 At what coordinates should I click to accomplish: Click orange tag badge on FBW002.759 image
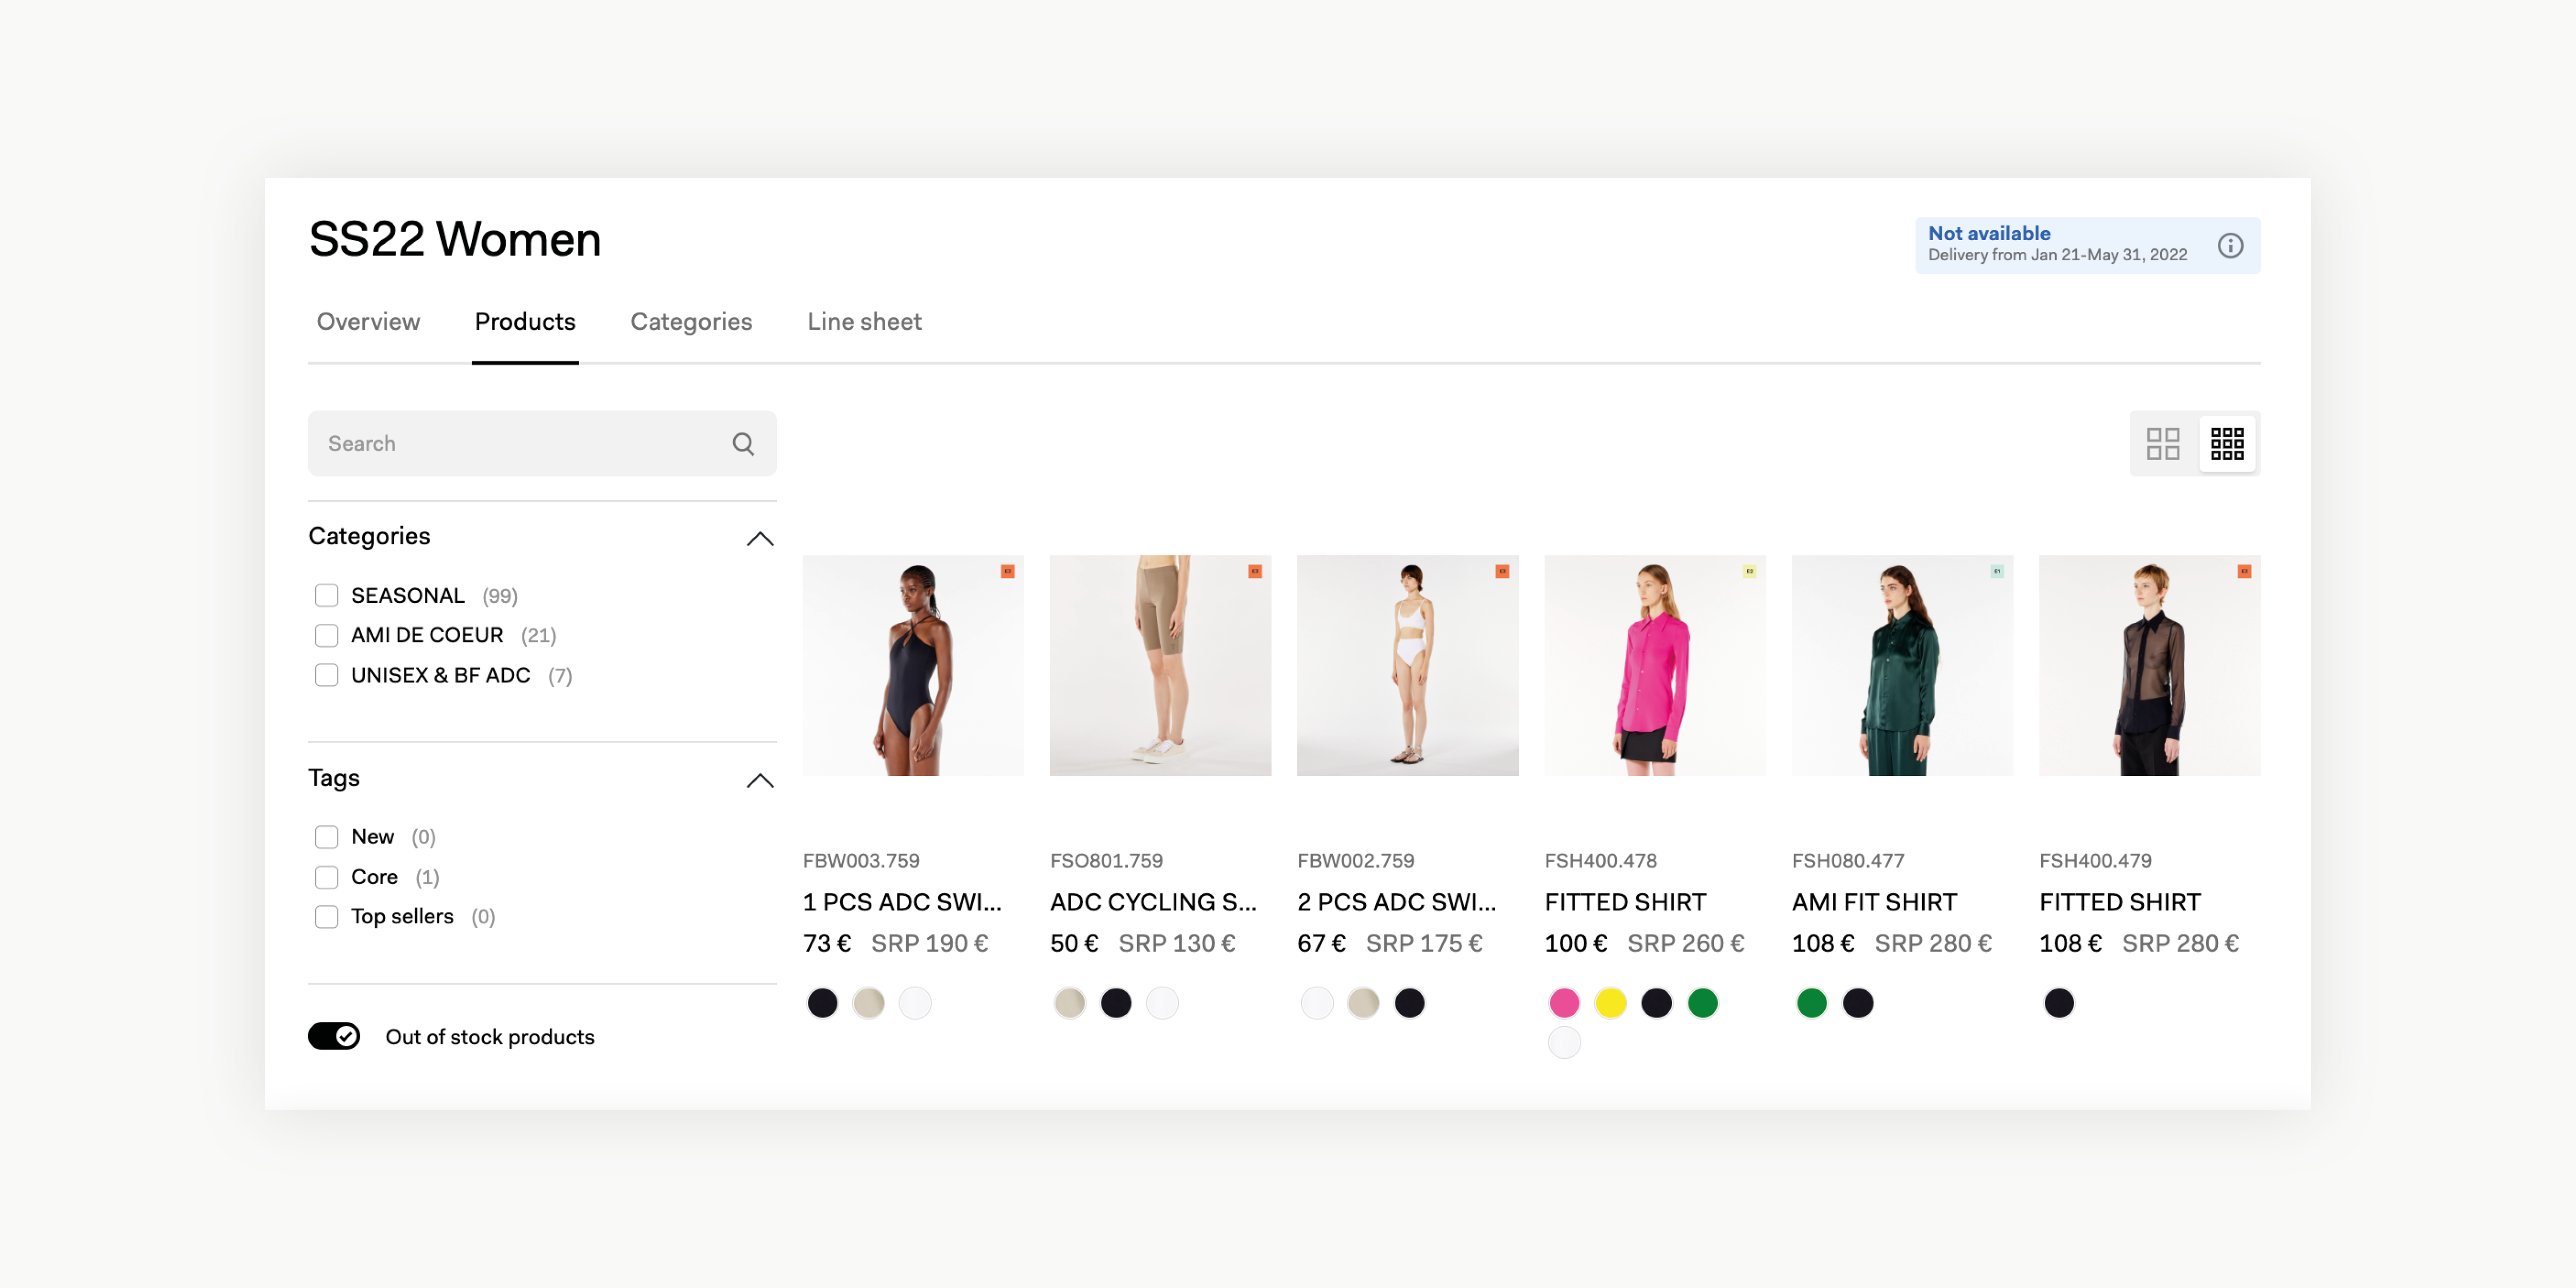1501,571
